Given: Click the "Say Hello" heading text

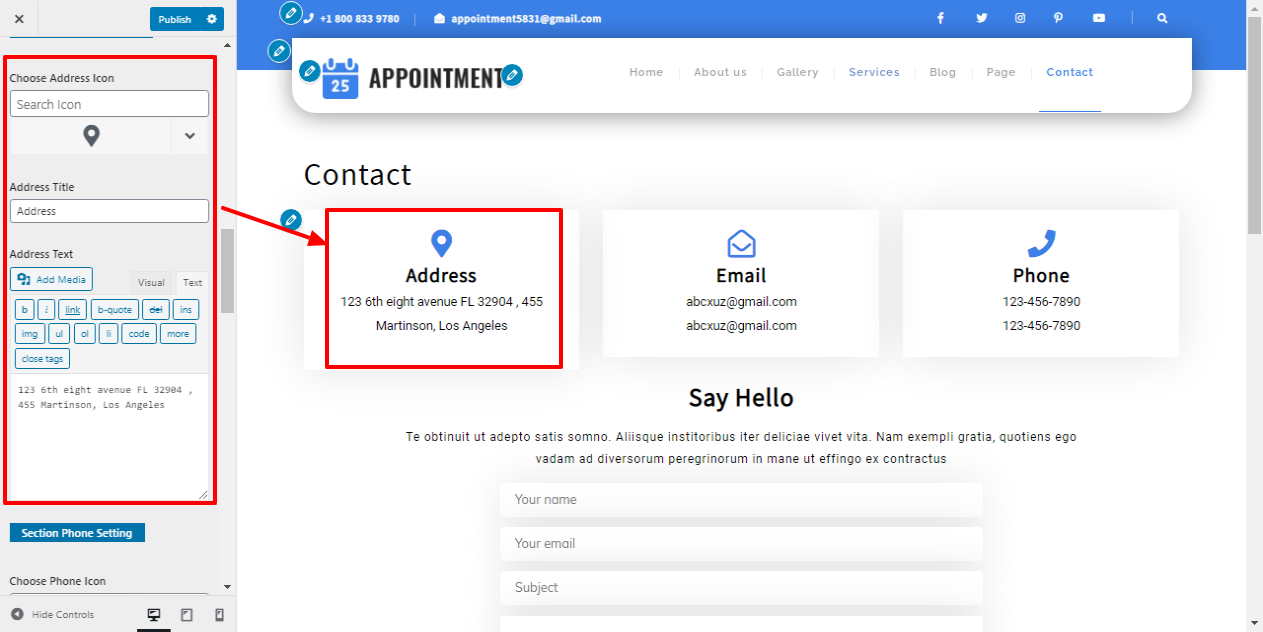Looking at the screenshot, I should pyautogui.click(x=741, y=398).
